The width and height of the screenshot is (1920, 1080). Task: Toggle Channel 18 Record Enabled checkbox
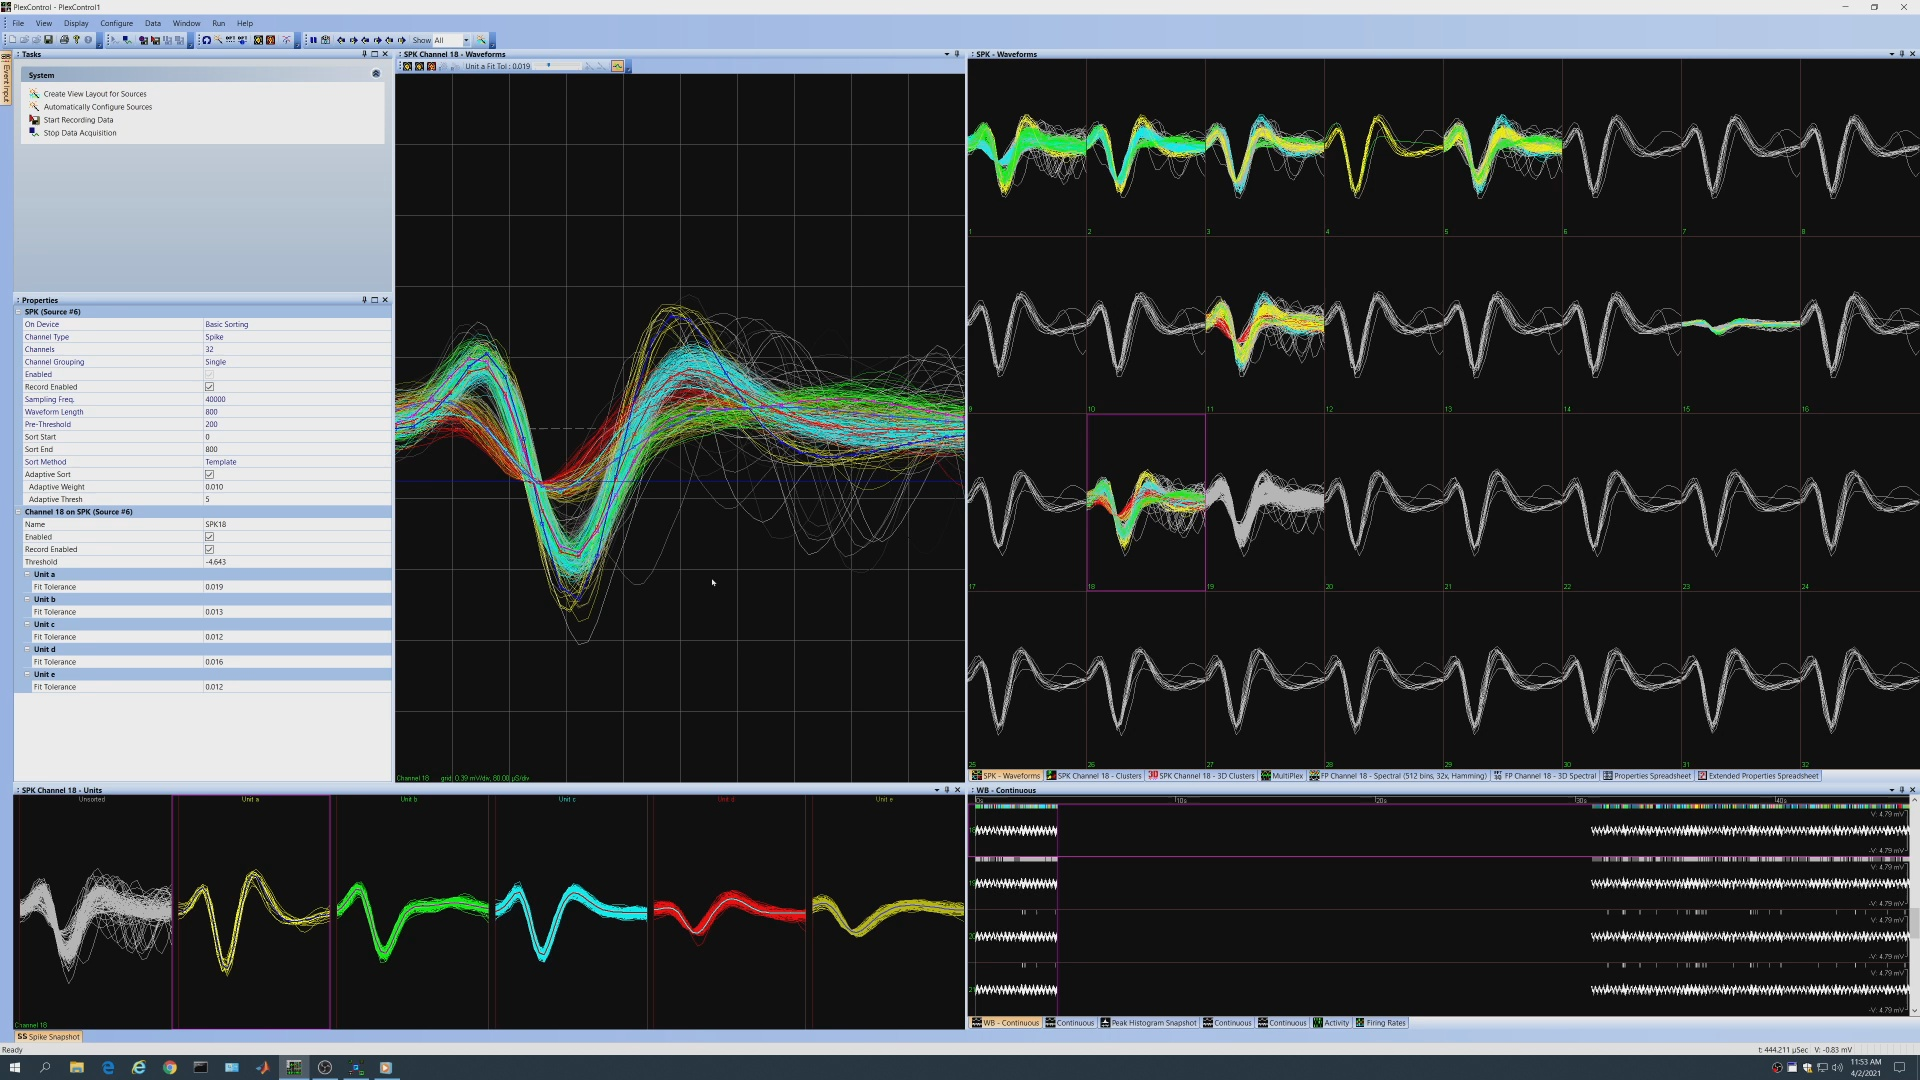tap(209, 549)
